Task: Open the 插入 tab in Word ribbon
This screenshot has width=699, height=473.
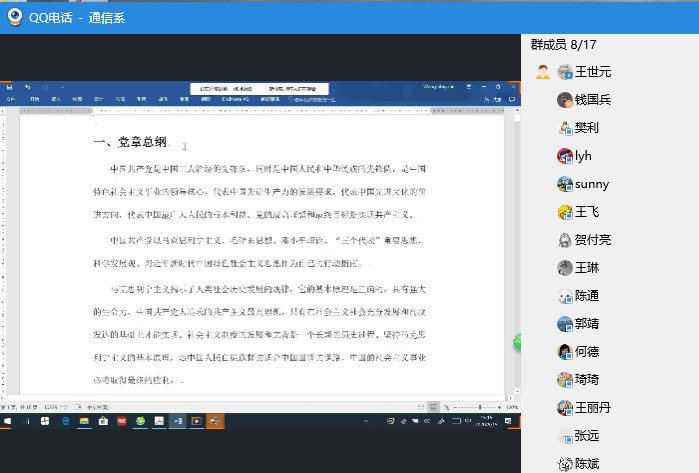Action: tap(56, 100)
